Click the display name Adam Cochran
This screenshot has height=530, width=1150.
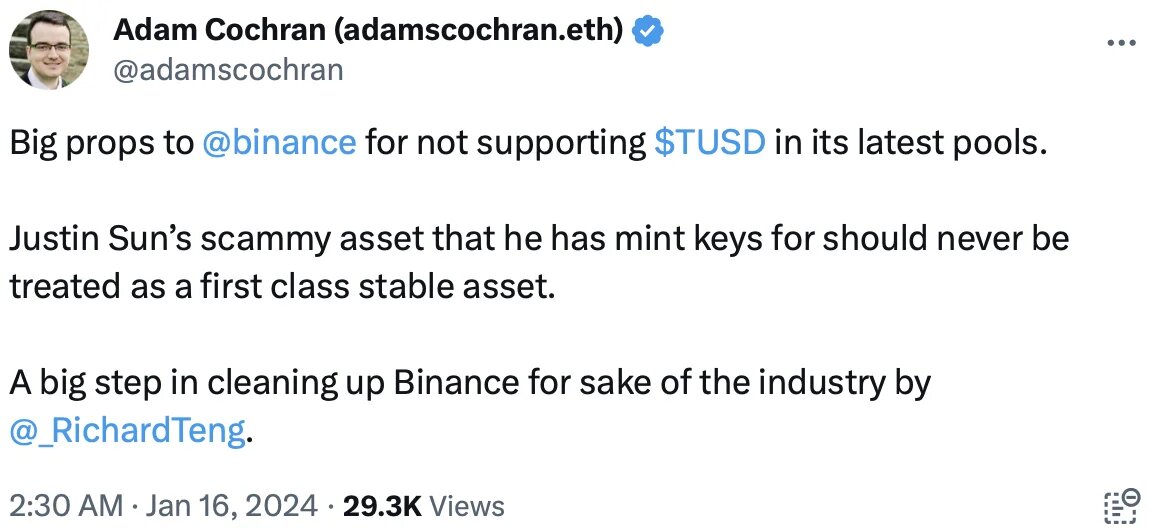pyautogui.click(x=218, y=30)
